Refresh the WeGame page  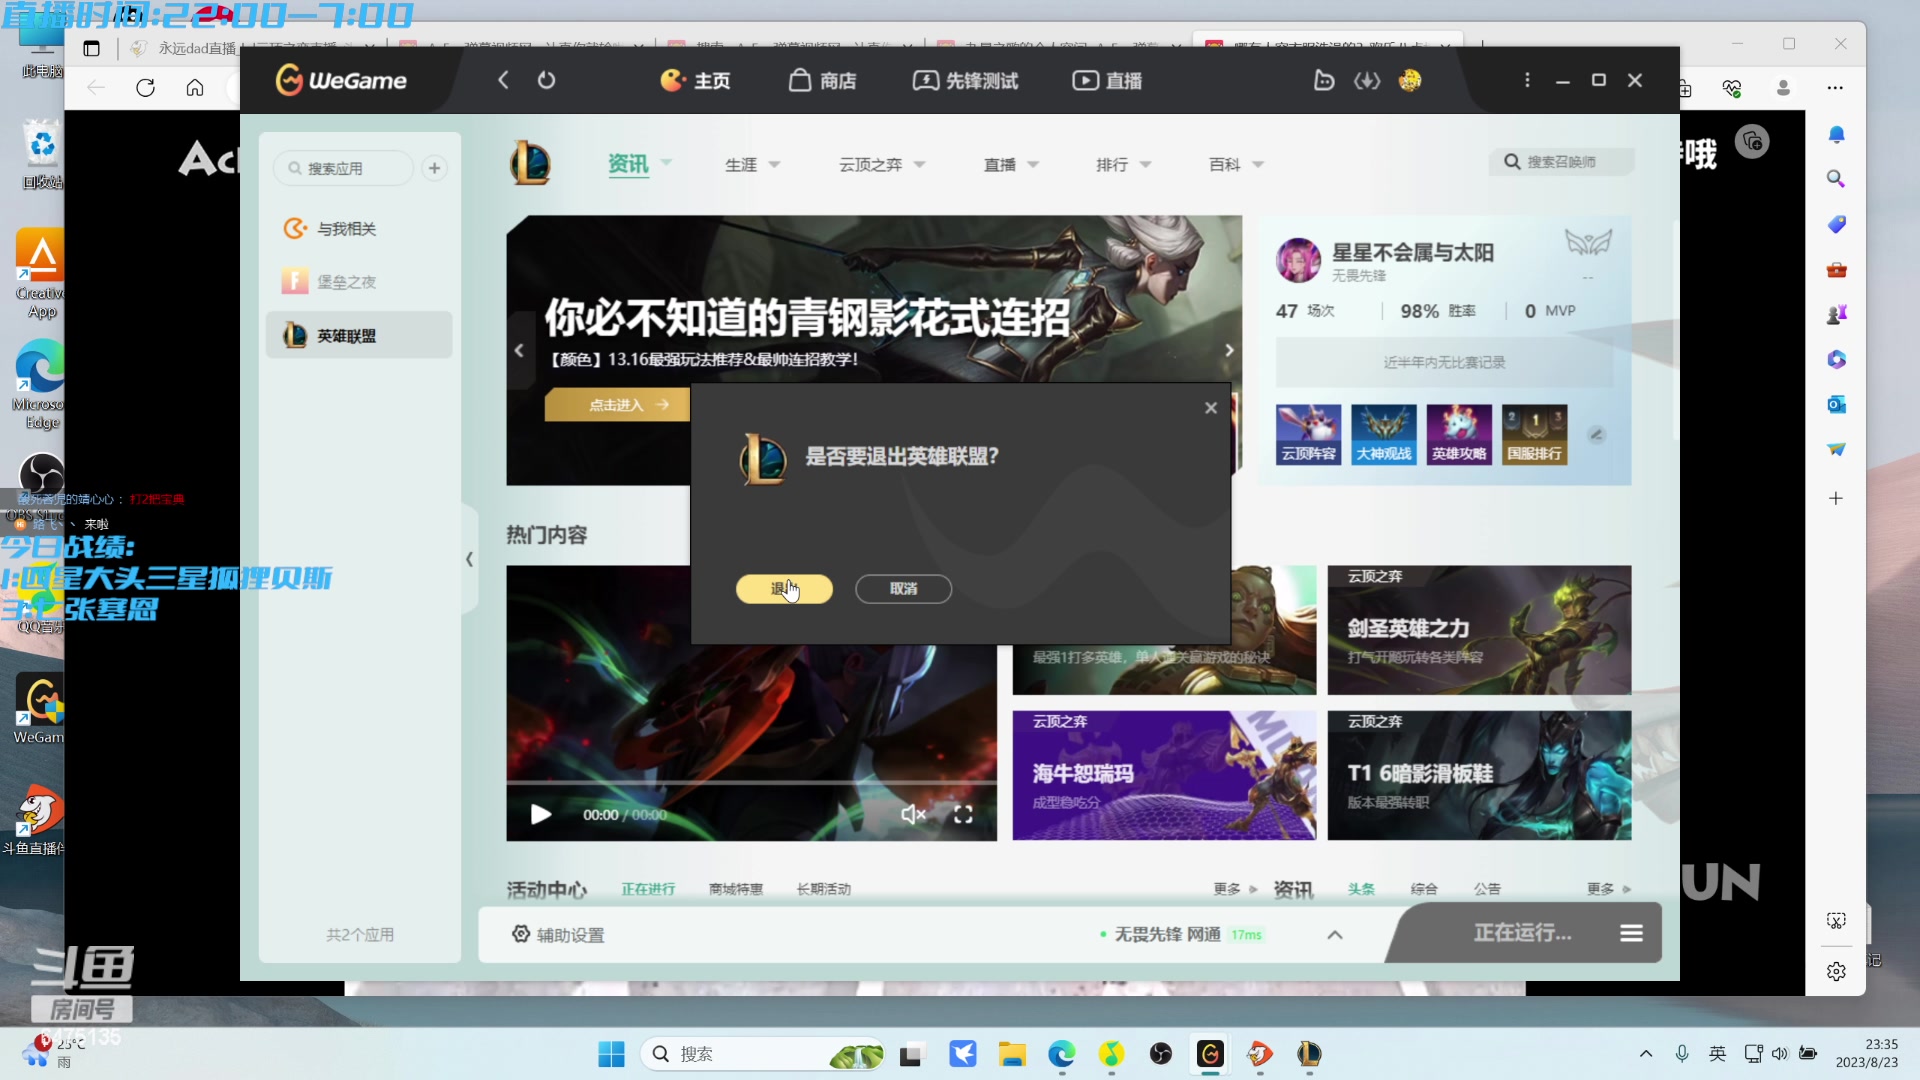(x=546, y=80)
